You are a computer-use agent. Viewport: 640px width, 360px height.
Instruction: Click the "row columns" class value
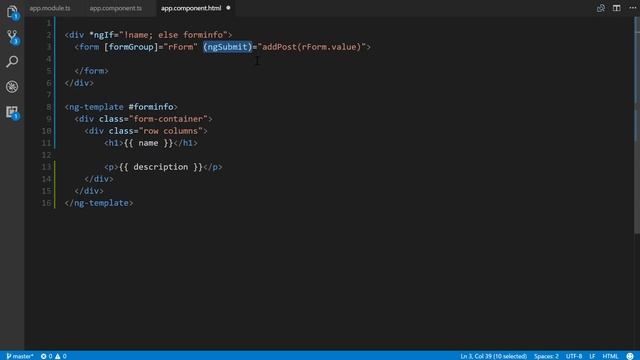(171, 131)
